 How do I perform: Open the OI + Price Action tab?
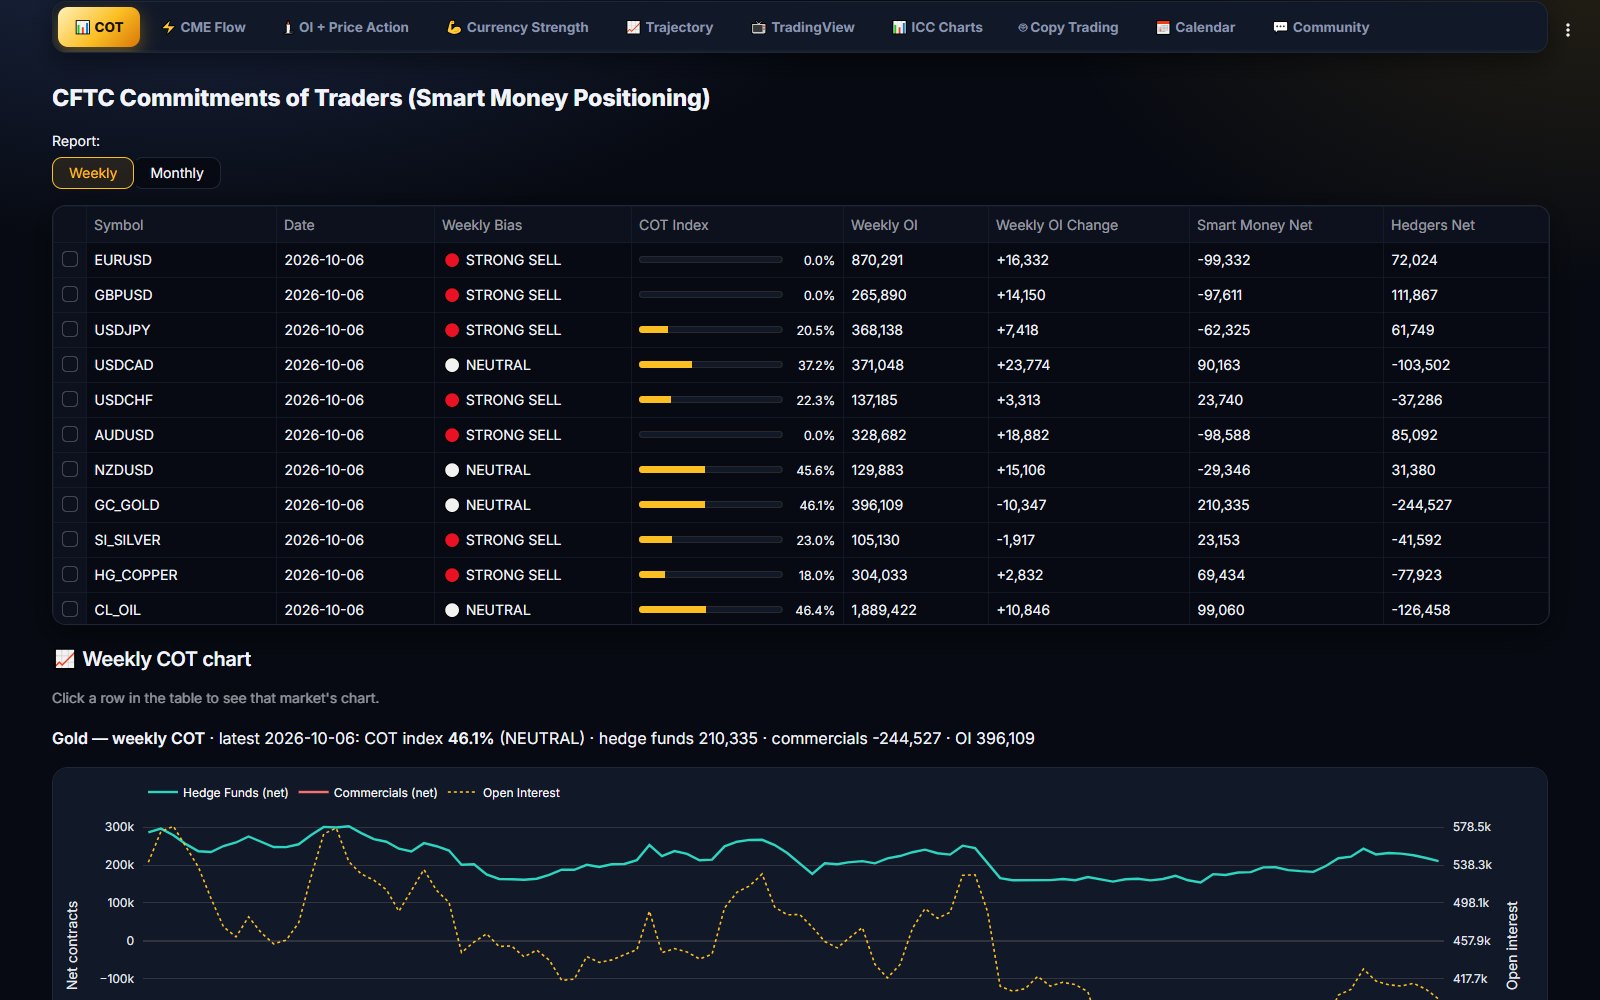click(346, 27)
